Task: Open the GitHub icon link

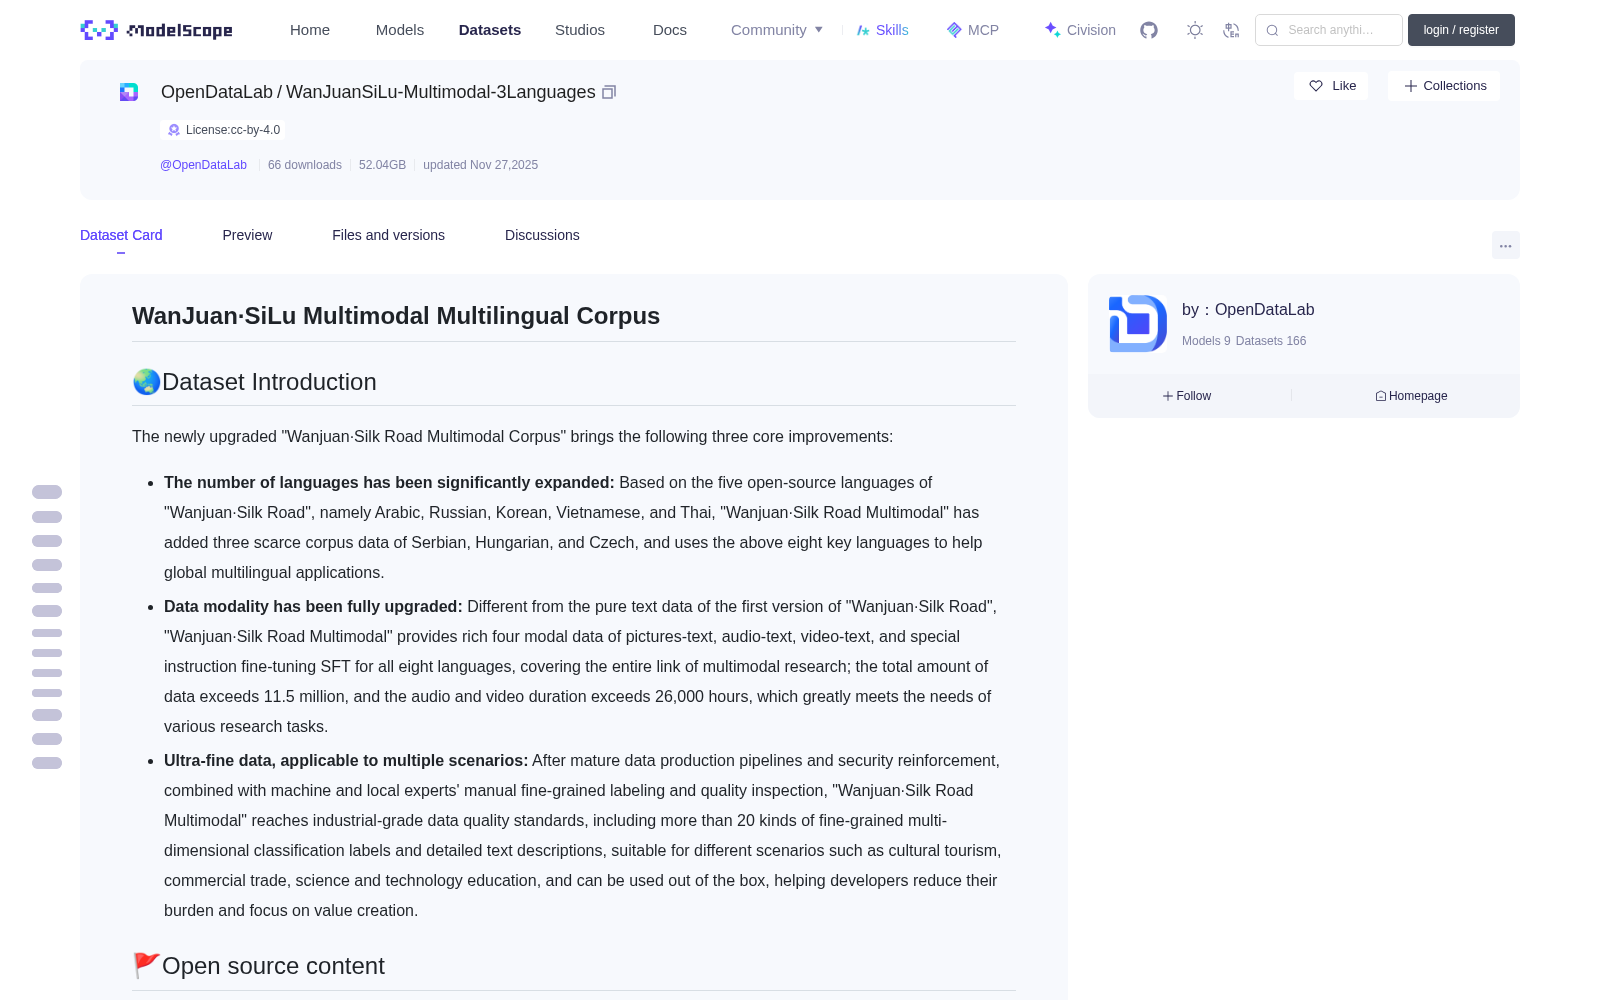Action: pos(1149,30)
